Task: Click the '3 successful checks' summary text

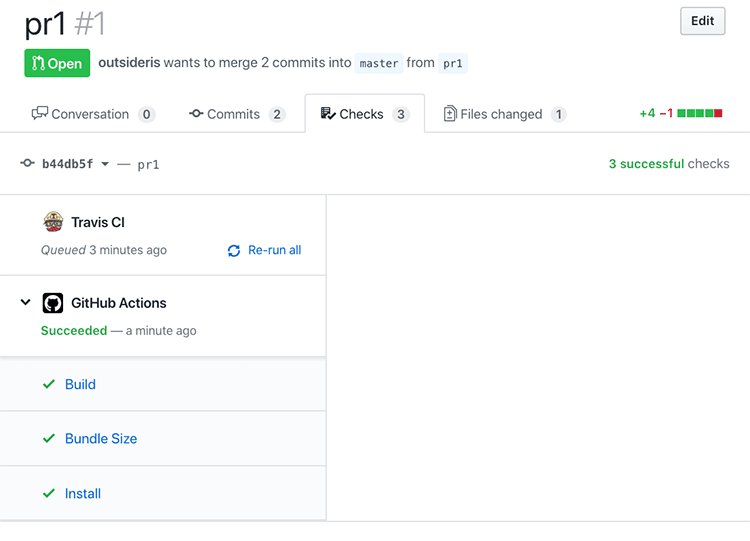Action: click(669, 164)
